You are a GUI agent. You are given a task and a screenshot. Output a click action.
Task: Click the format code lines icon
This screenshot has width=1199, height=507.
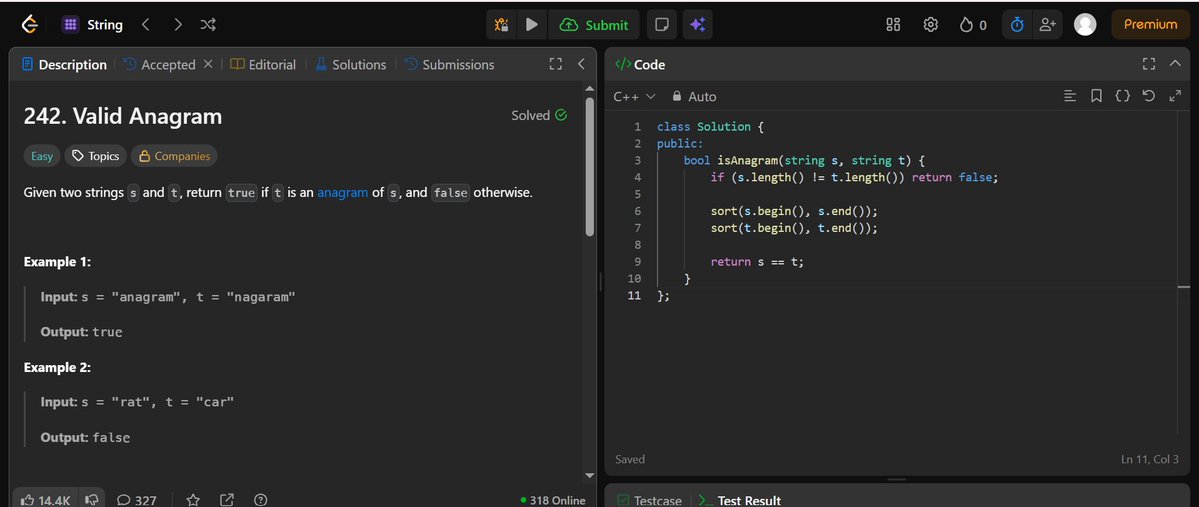[1071, 96]
